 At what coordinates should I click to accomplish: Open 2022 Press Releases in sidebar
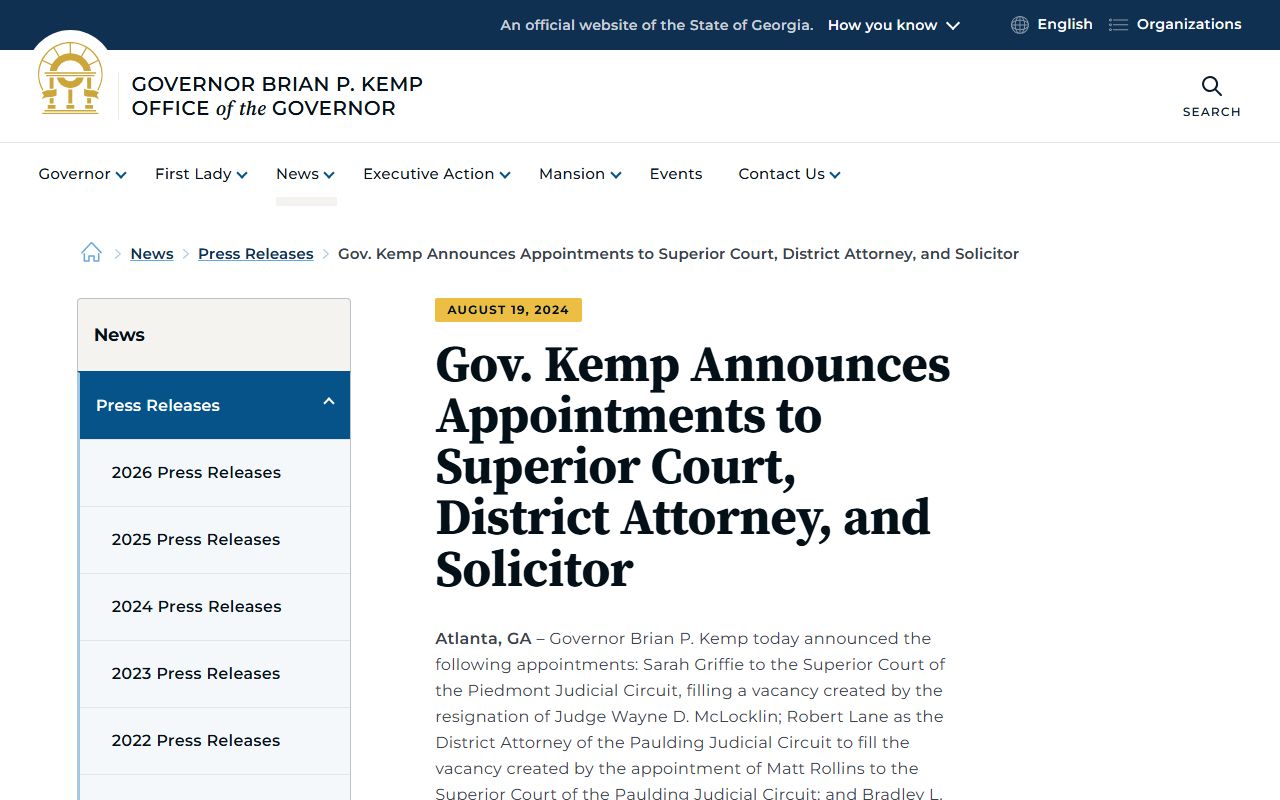coord(215,741)
